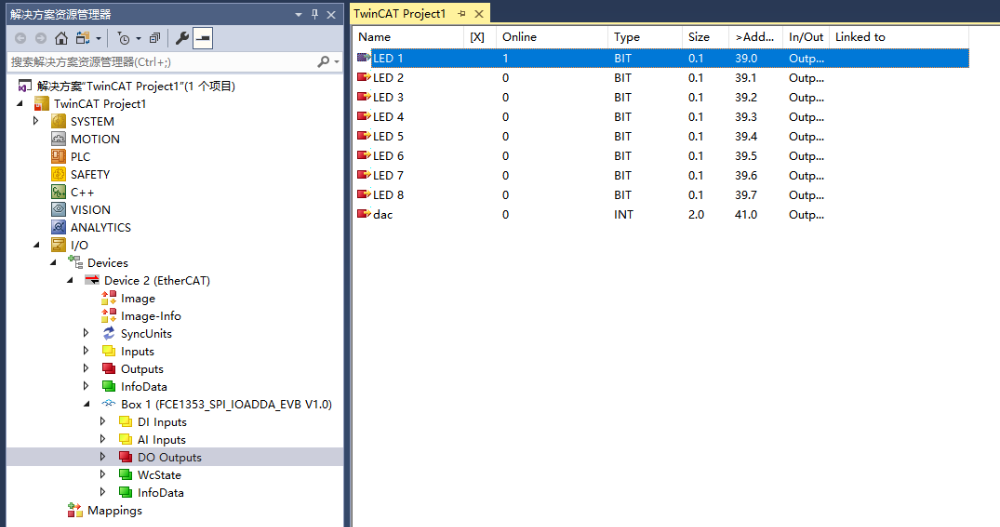Click the red Outputs folder icon under Device 2
1000x527 pixels.
tap(108, 369)
